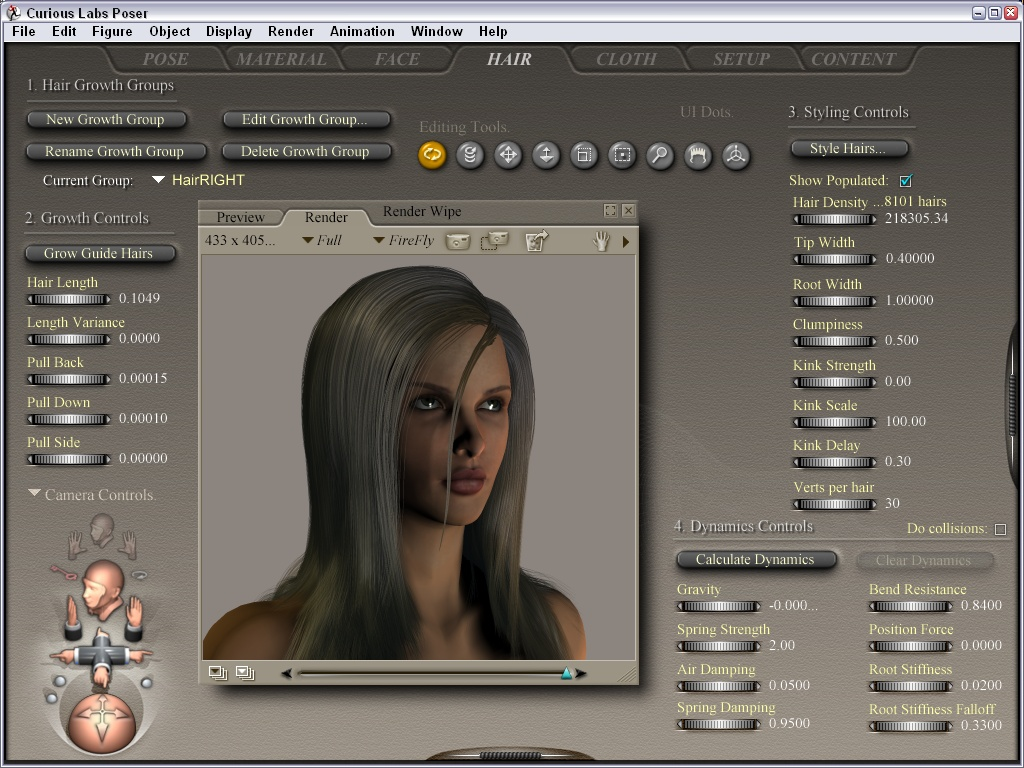Uncheck the Show Populated checkbox
The width and height of the screenshot is (1024, 768).
pyautogui.click(x=906, y=181)
